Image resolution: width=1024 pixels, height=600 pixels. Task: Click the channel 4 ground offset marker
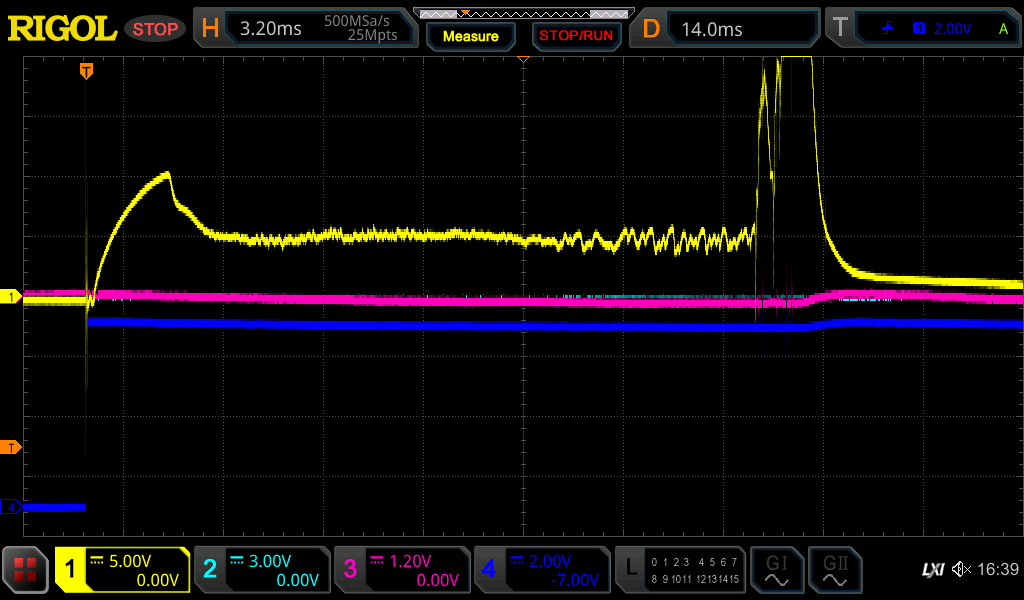click(x=11, y=507)
